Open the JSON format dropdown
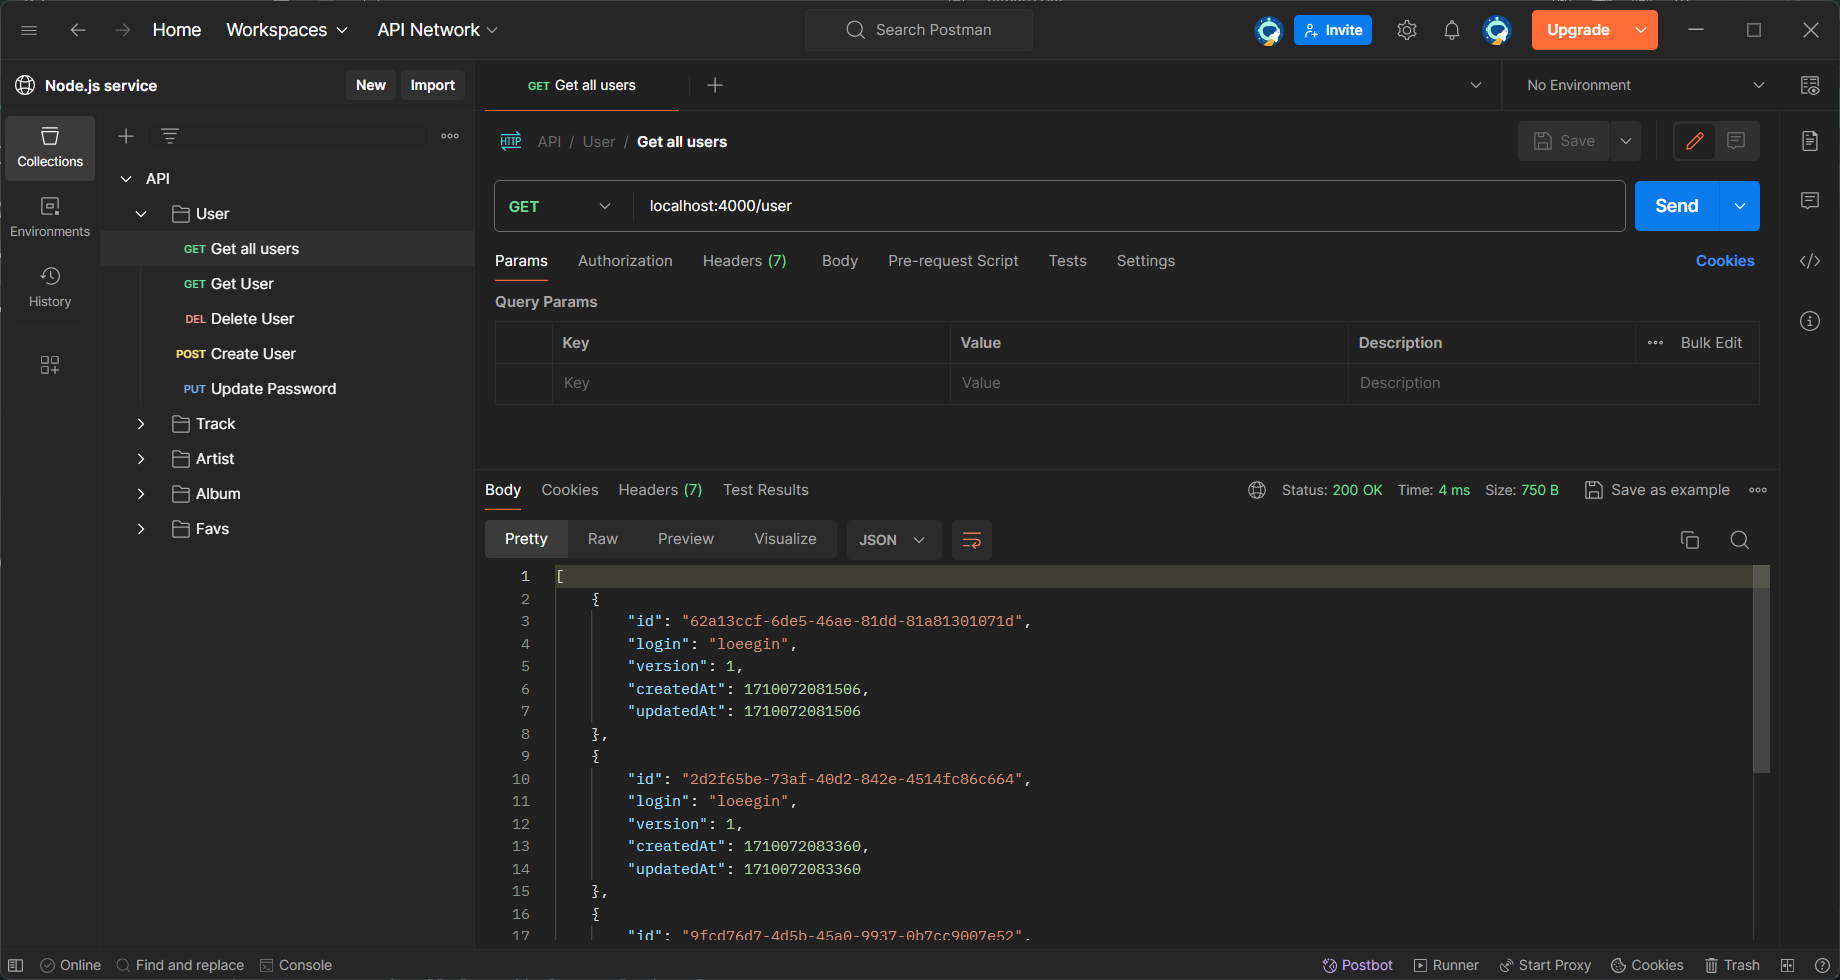The image size is (1840, 980). click(x=894, y=540)
